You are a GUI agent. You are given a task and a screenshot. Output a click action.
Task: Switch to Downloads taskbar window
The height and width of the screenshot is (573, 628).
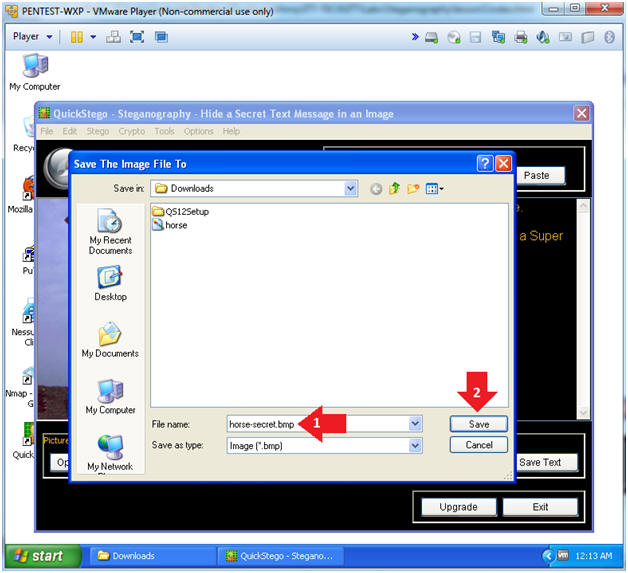[152, 556]
